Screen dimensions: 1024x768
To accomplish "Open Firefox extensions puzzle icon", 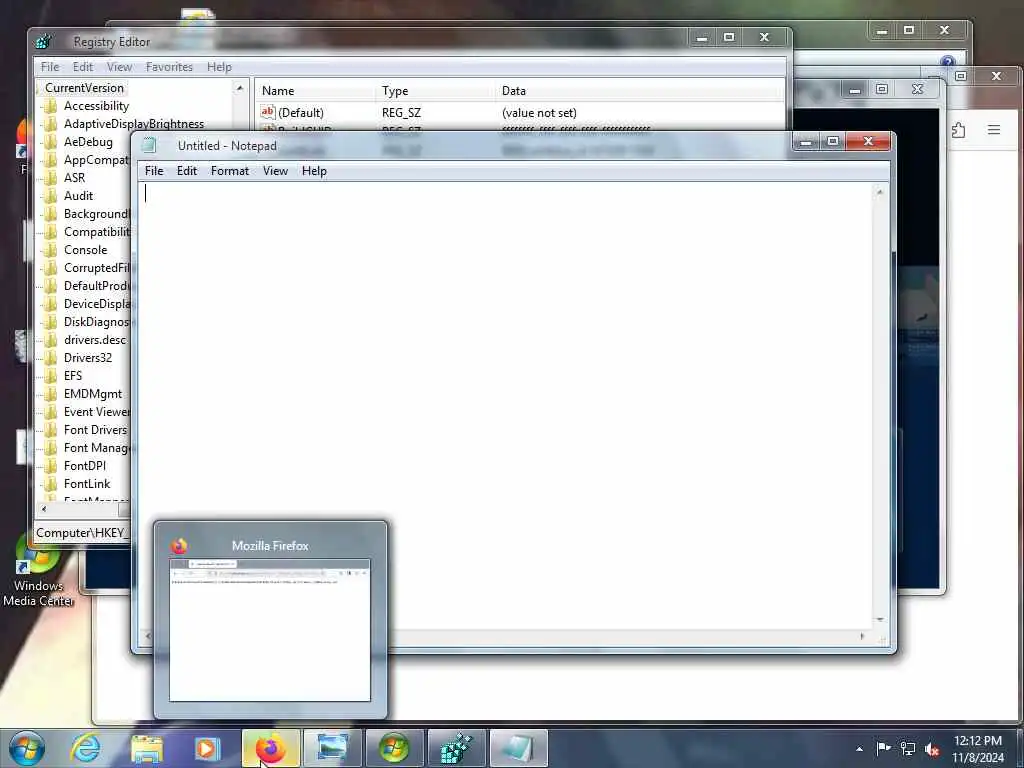I will 959,130.
